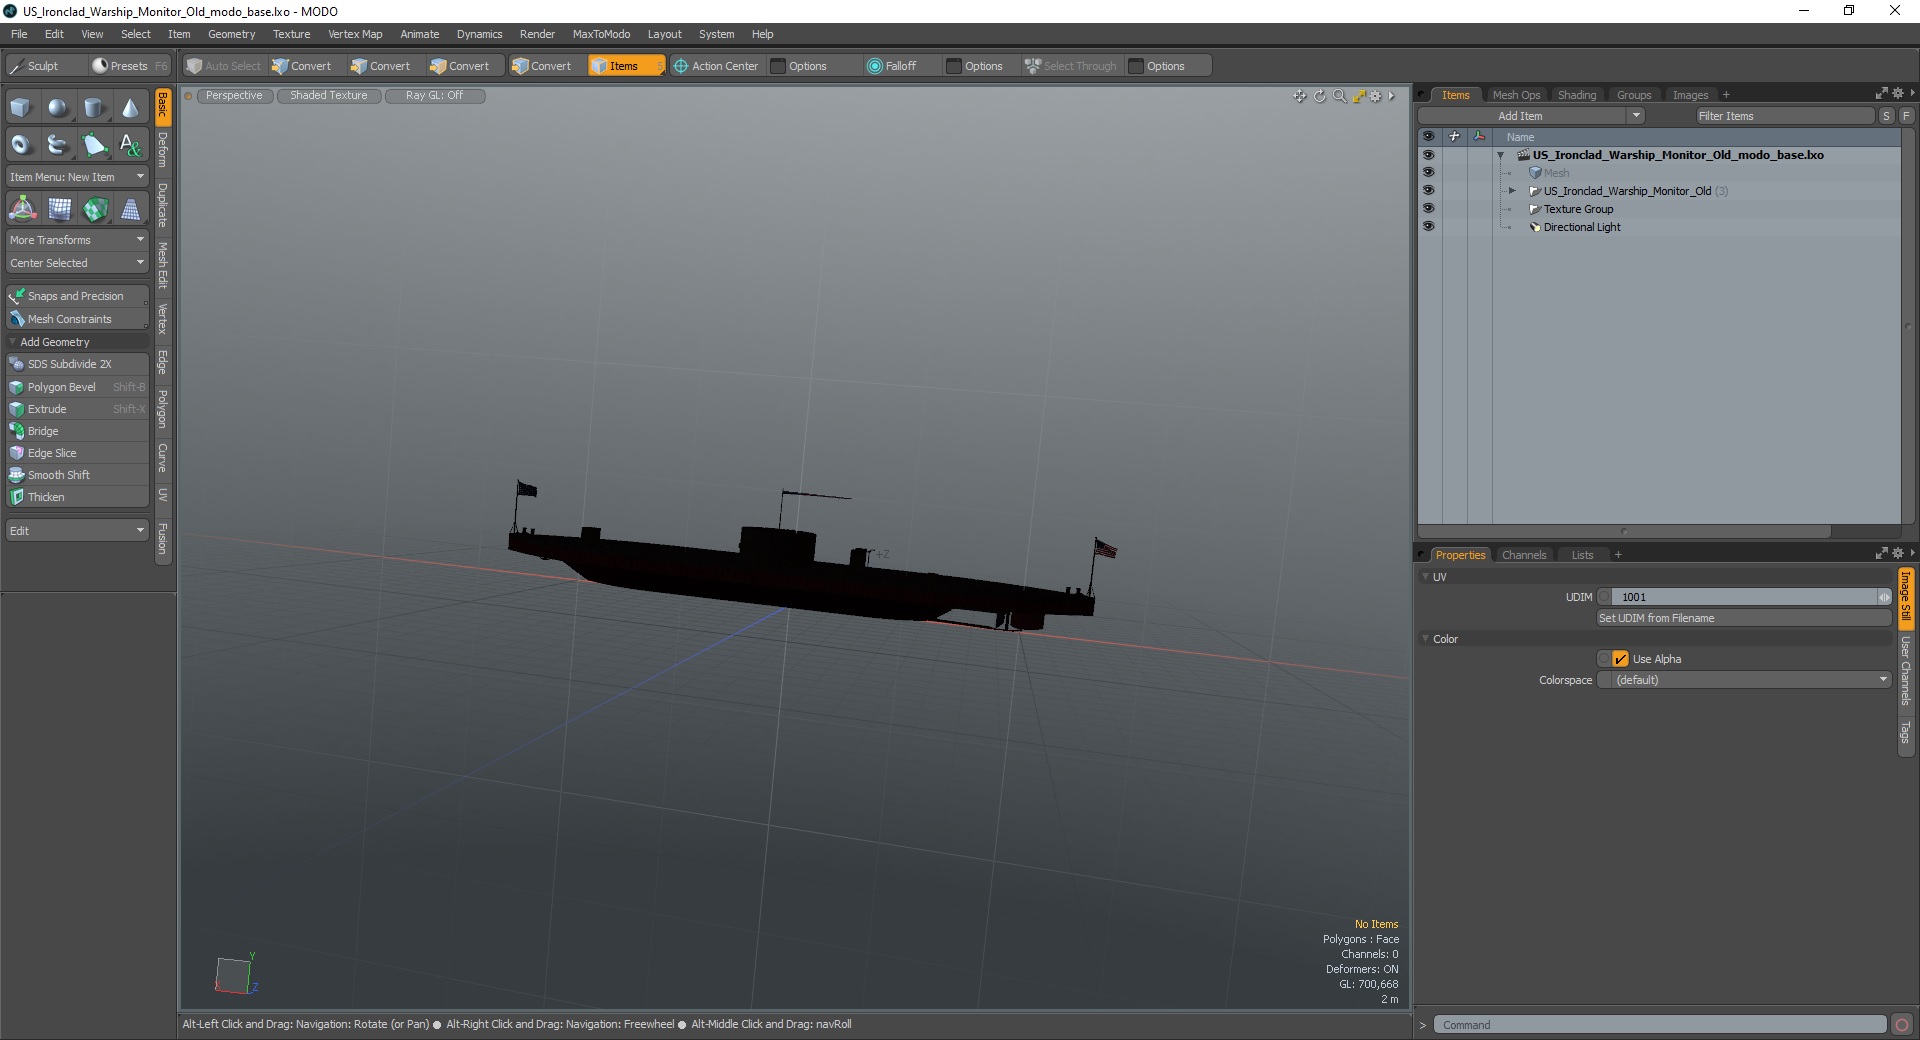Collapse the scene file tree root
Image resolution: width=1920 pixels, height=1040 pixels.
(1500, 155)
